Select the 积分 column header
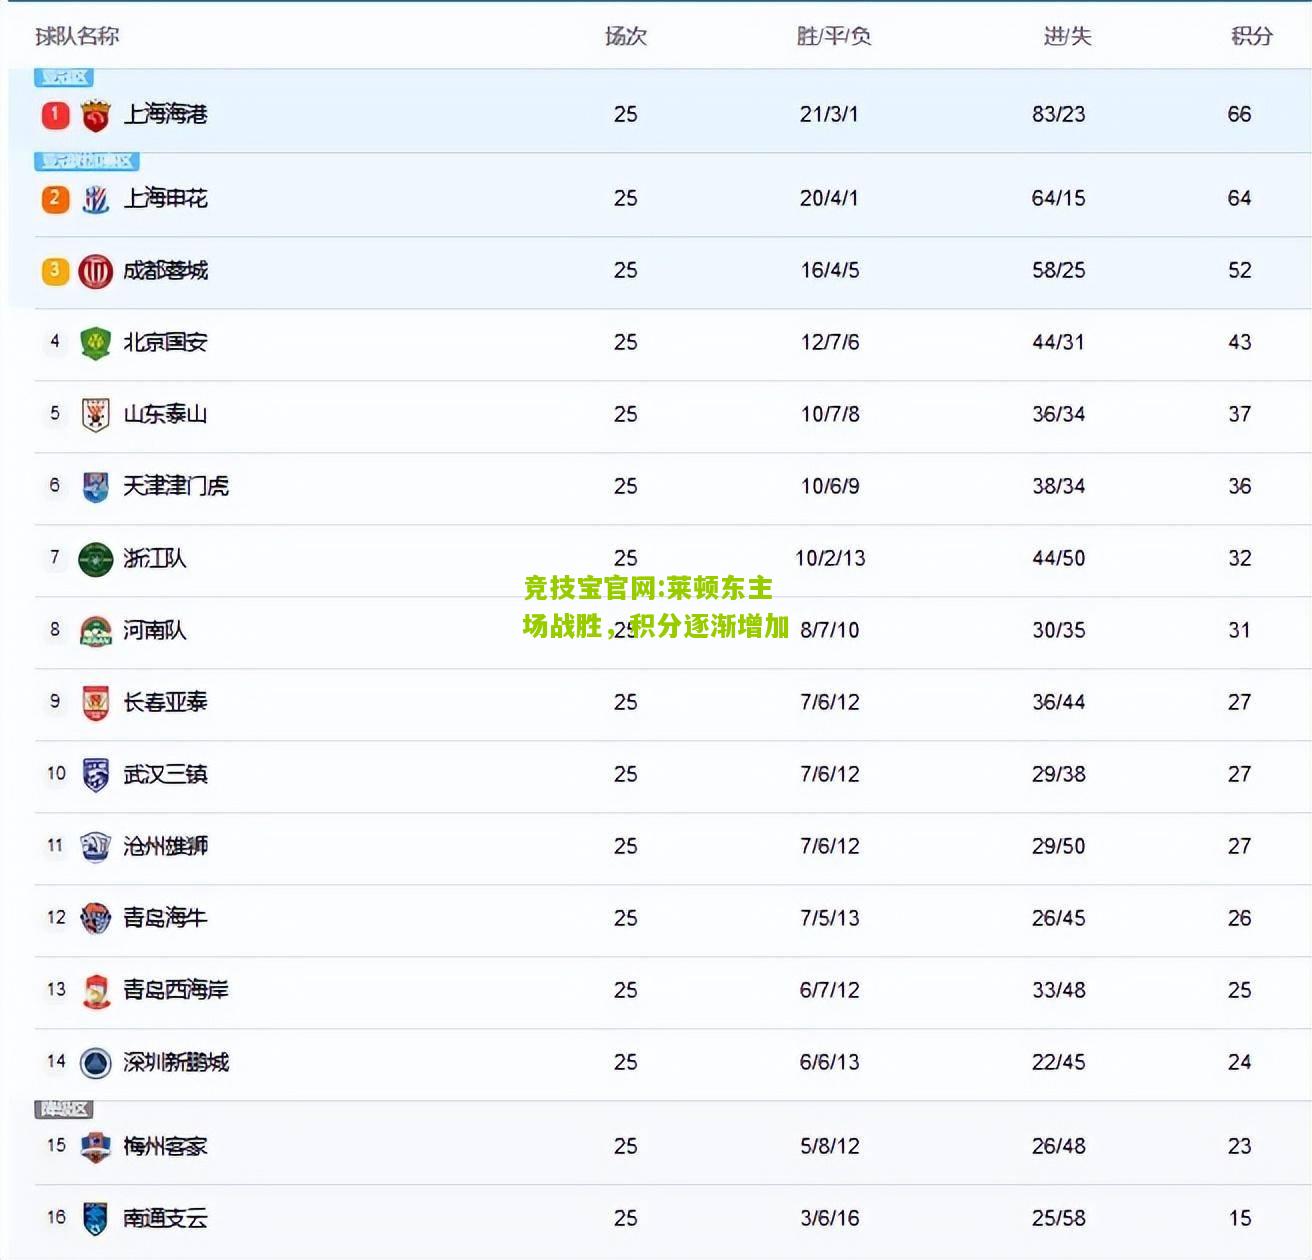The height and width of the screenshot is (1260, 1312). 1251,36
